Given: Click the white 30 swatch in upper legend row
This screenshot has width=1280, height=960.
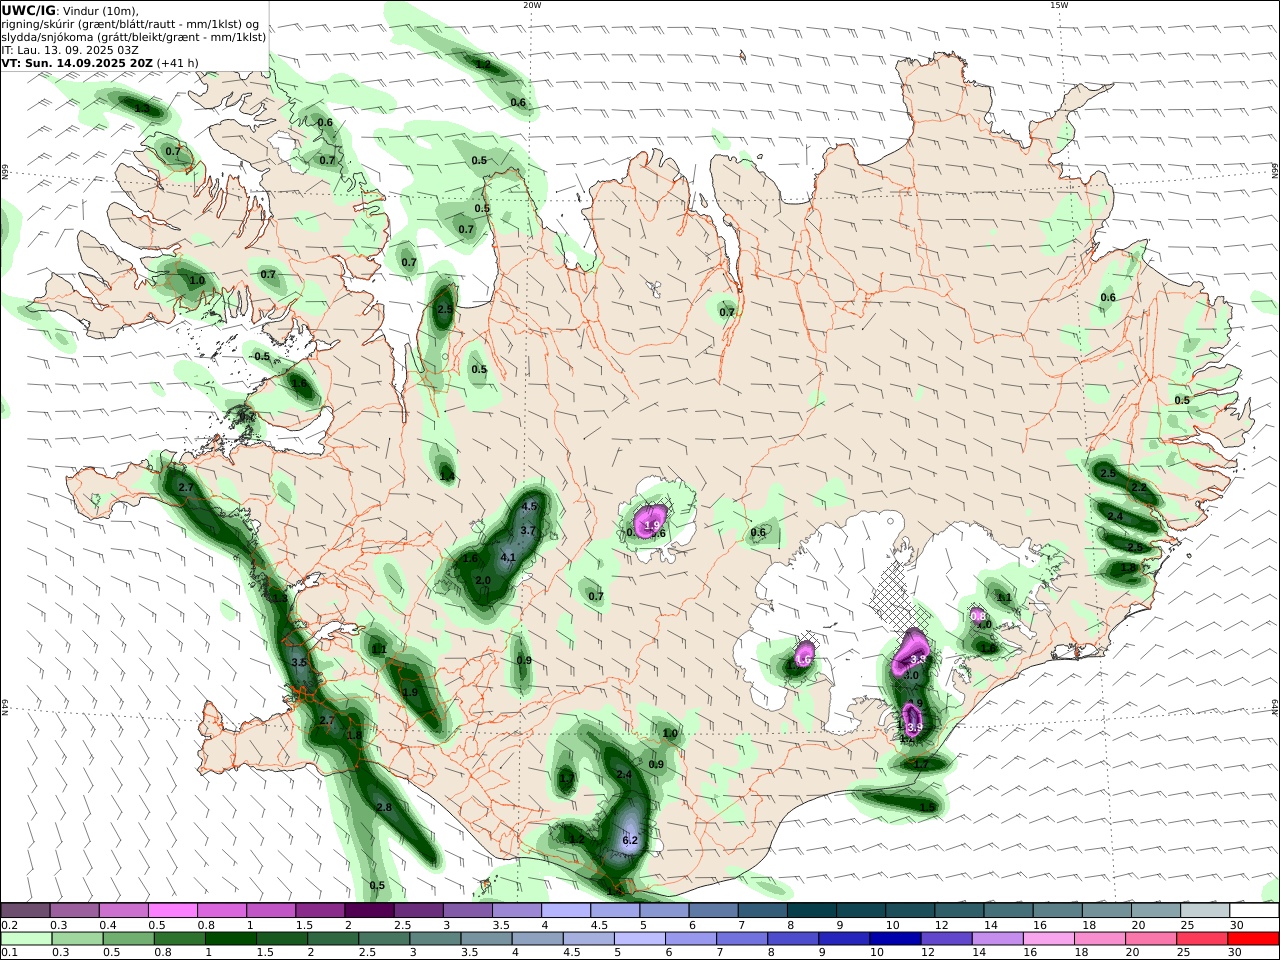Looking at the screenshot, I should tap(1253, 910).
